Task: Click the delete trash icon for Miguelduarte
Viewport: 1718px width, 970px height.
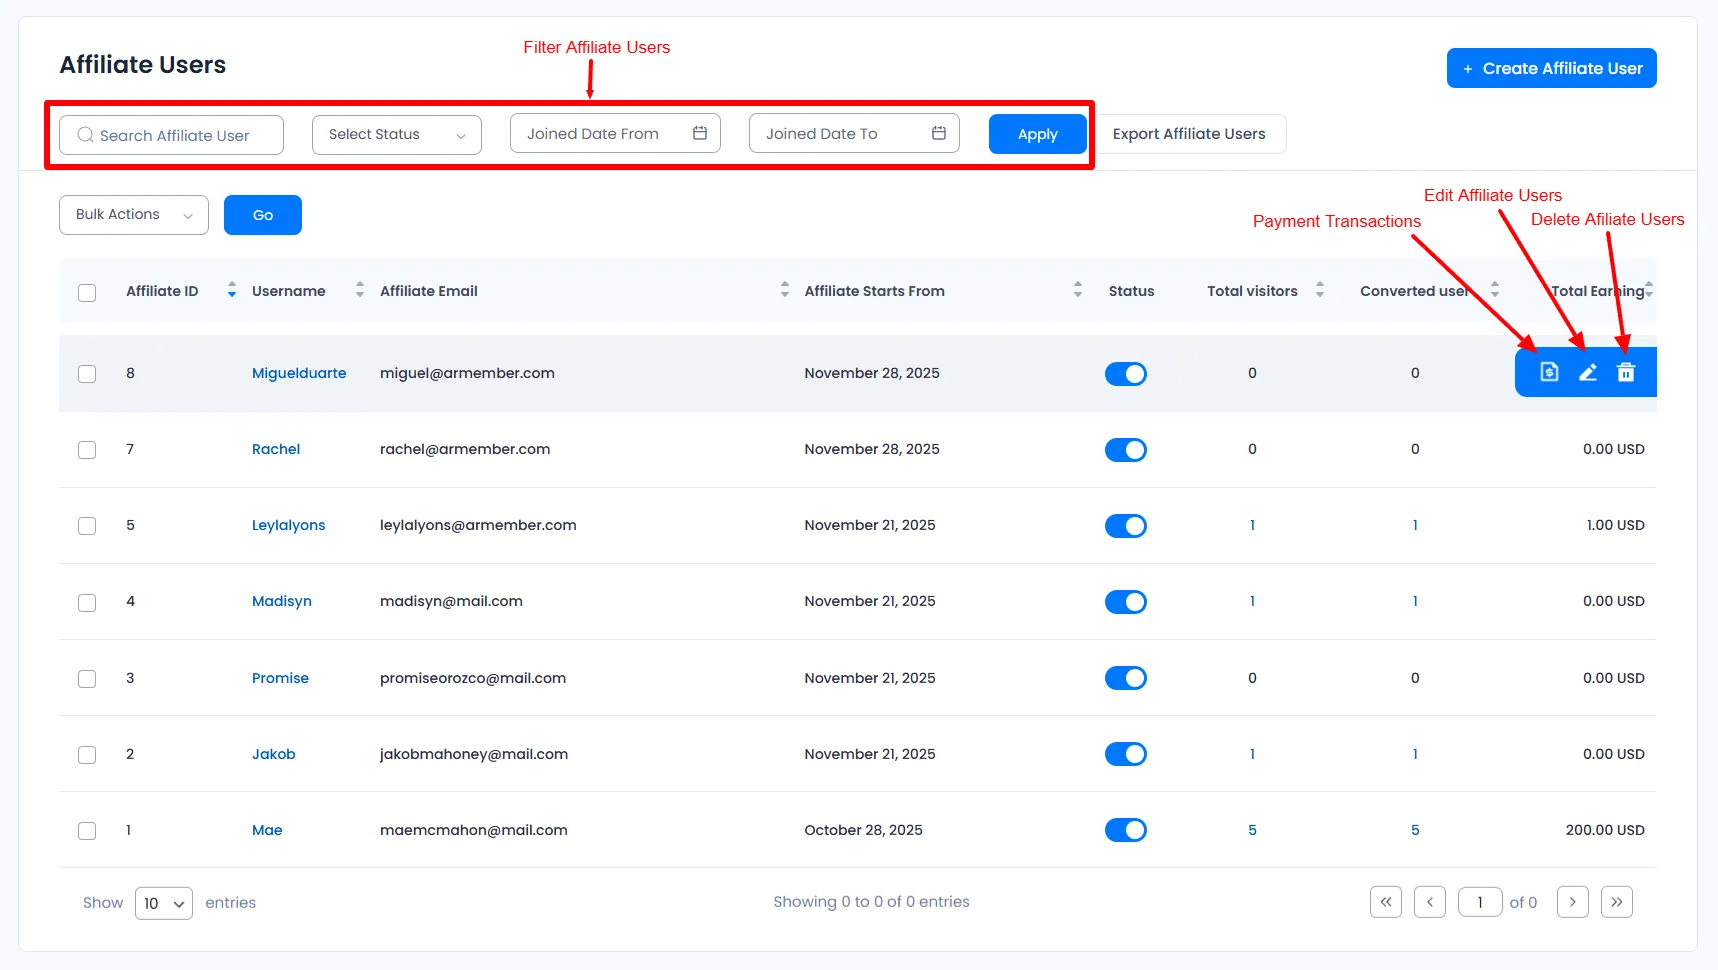Action: (x=1626, y=372)
